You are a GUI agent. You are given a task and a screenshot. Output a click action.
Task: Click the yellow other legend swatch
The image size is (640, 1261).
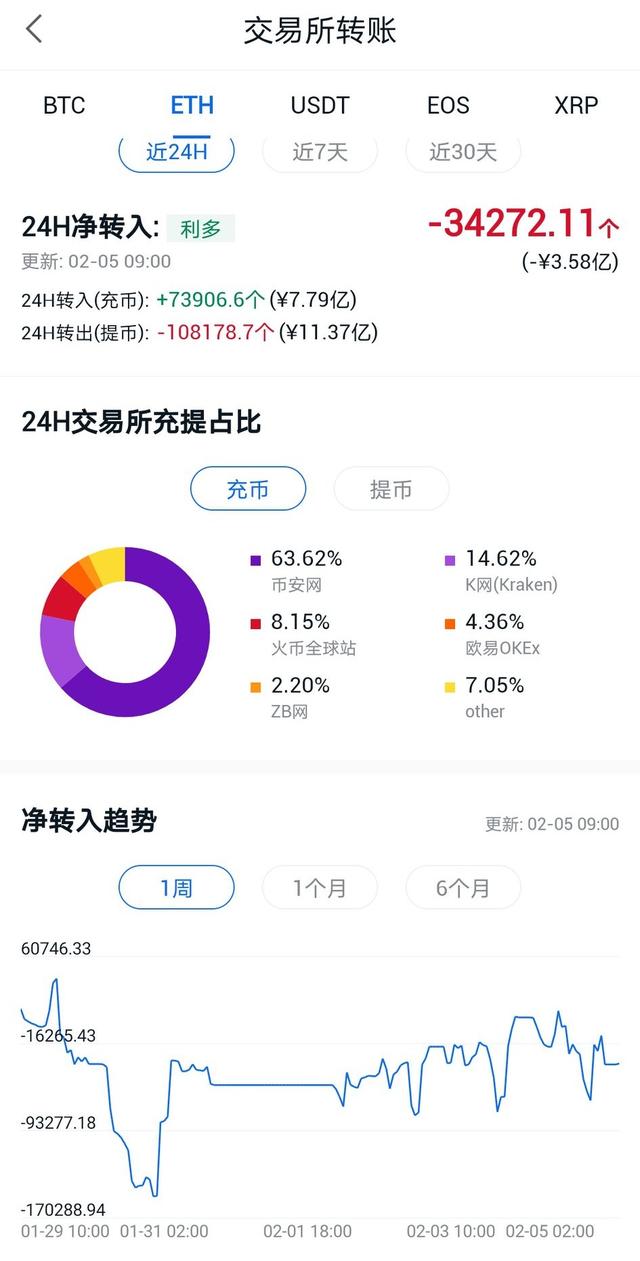coord(450,686)
